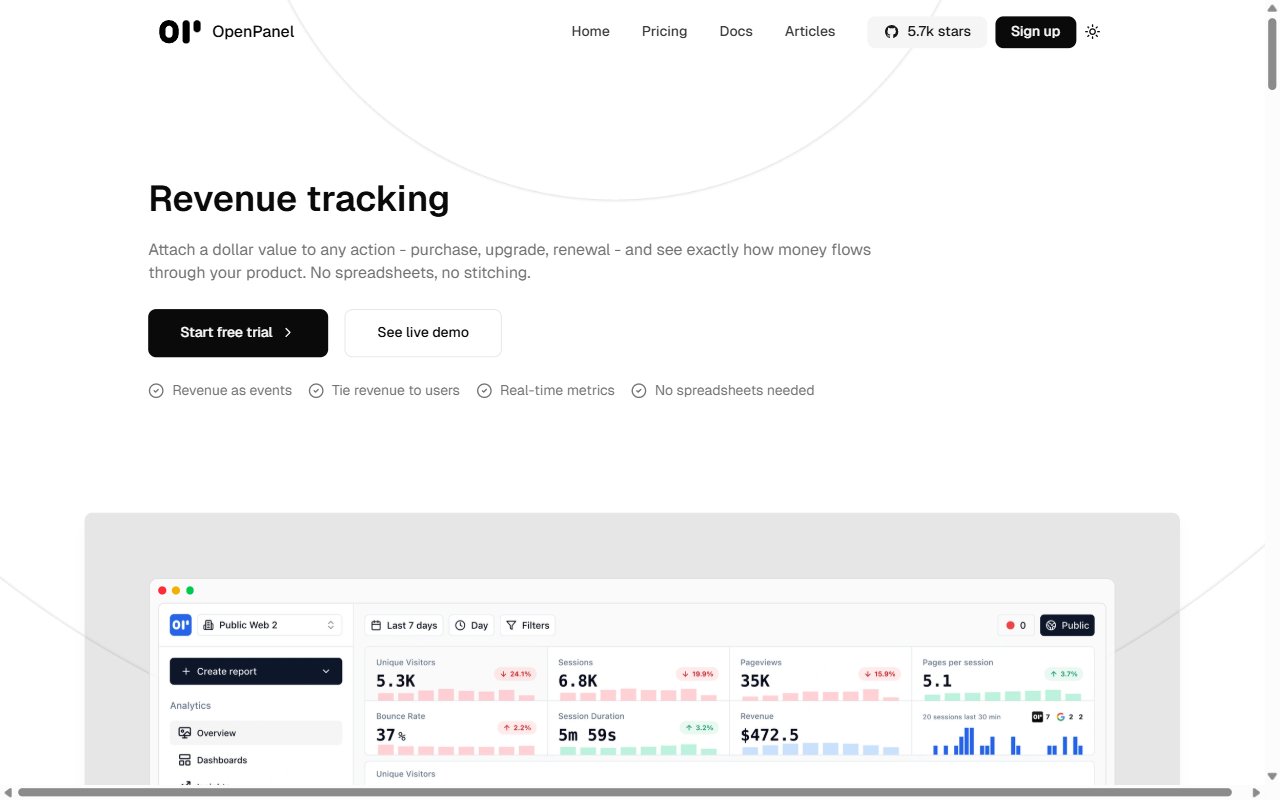Open the Filters control in the dashboard

(x=528, y=625)
